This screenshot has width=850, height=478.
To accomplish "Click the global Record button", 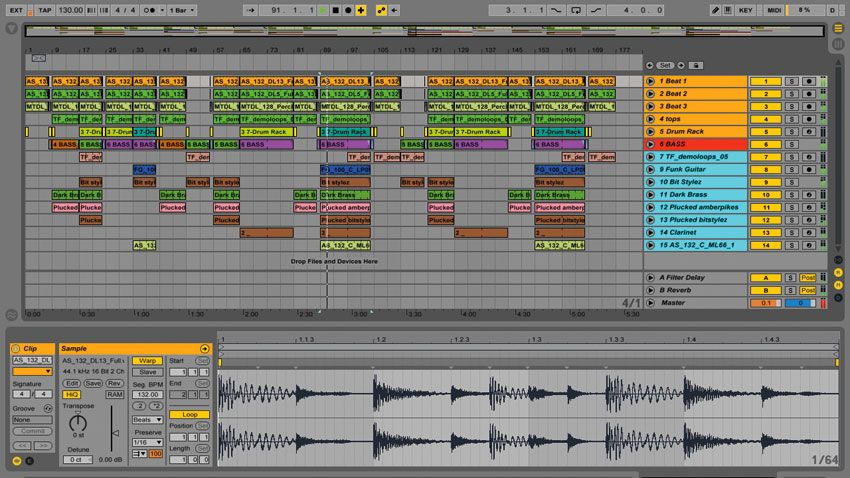I will point(348,10).
